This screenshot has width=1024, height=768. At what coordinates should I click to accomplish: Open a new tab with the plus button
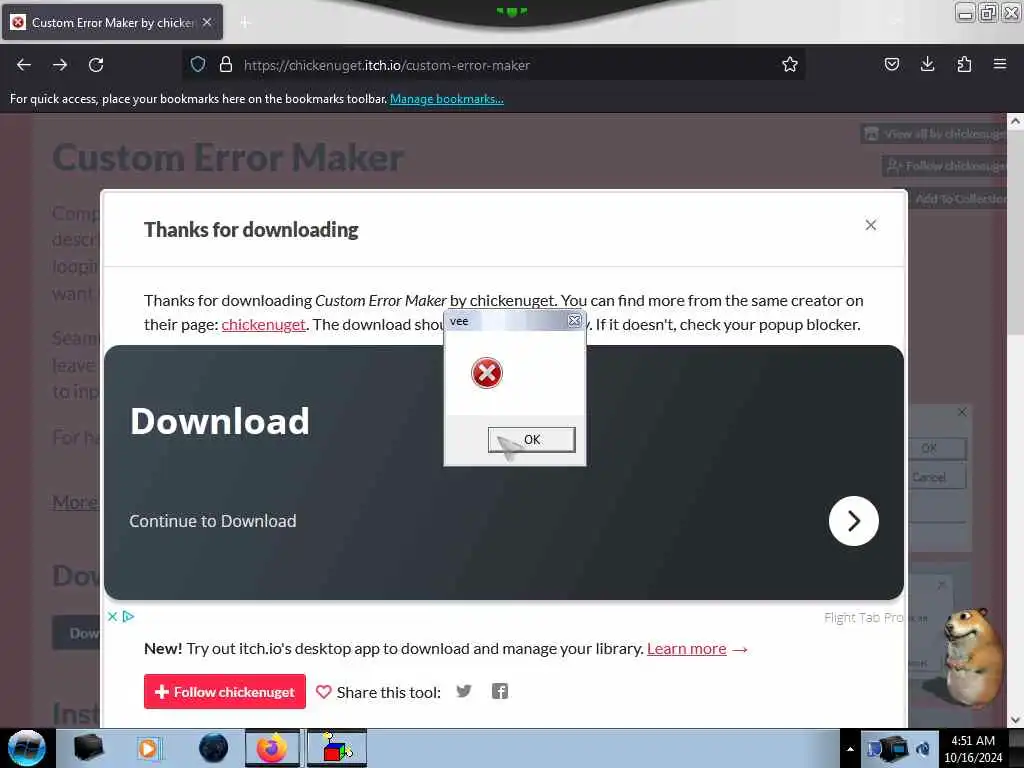[x=245, y=22]
